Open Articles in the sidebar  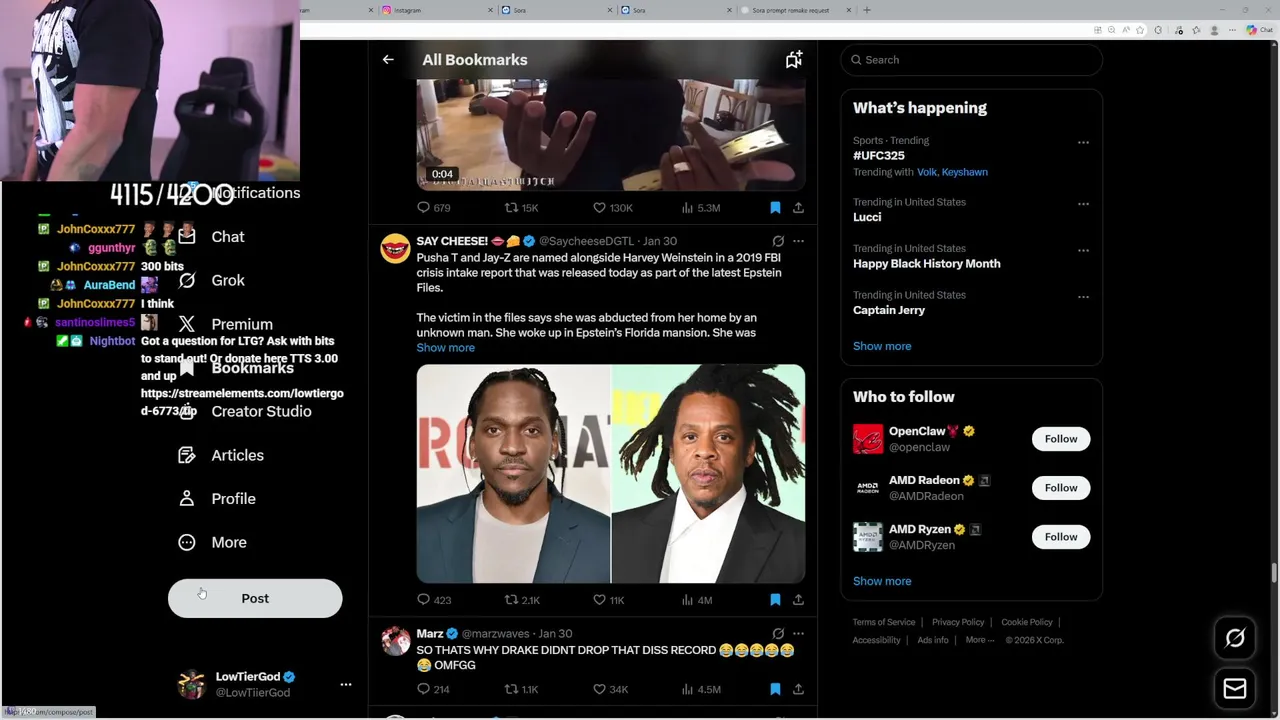tap(221, 455)
